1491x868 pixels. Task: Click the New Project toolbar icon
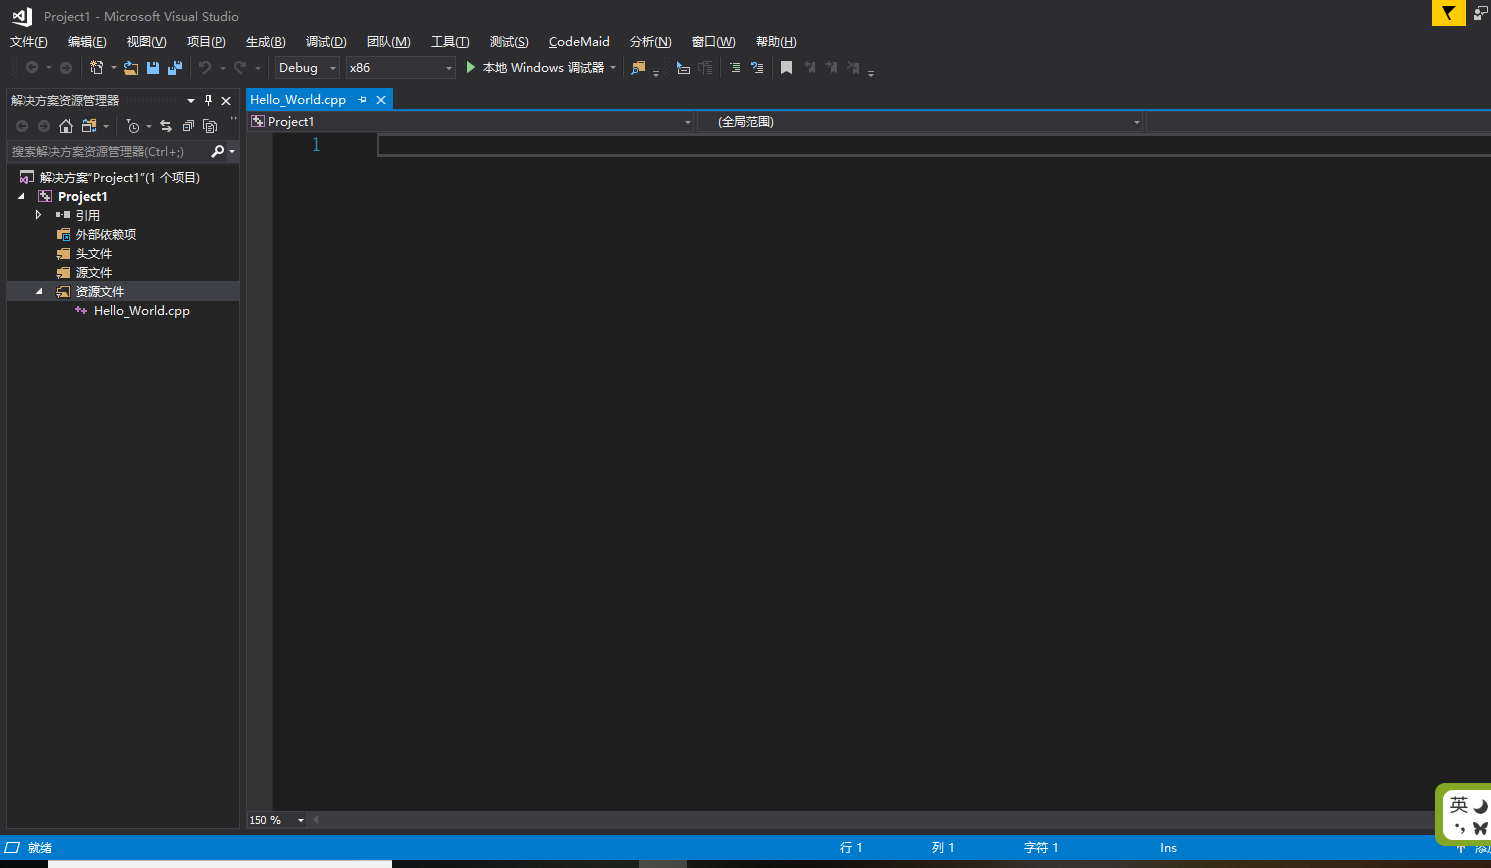pyautogui.click(x=97, y=67)
